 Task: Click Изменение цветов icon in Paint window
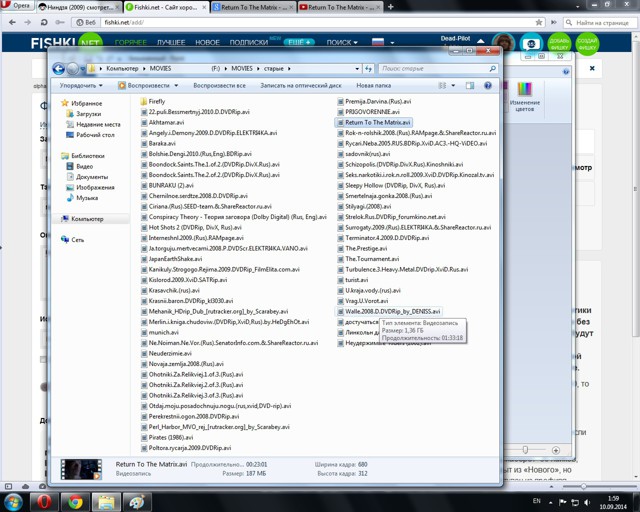point(524,96)
